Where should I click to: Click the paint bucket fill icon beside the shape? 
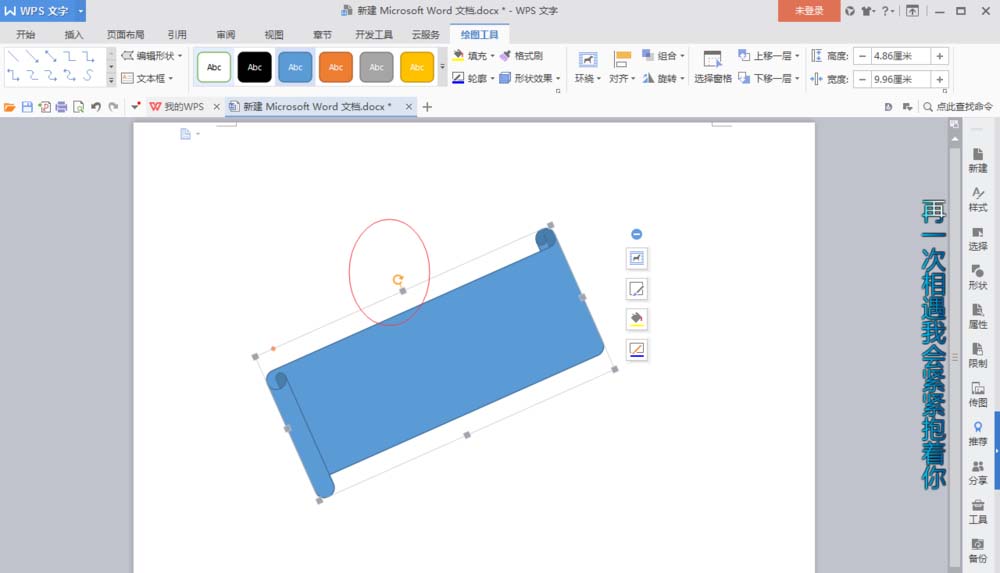coord(636,319)
